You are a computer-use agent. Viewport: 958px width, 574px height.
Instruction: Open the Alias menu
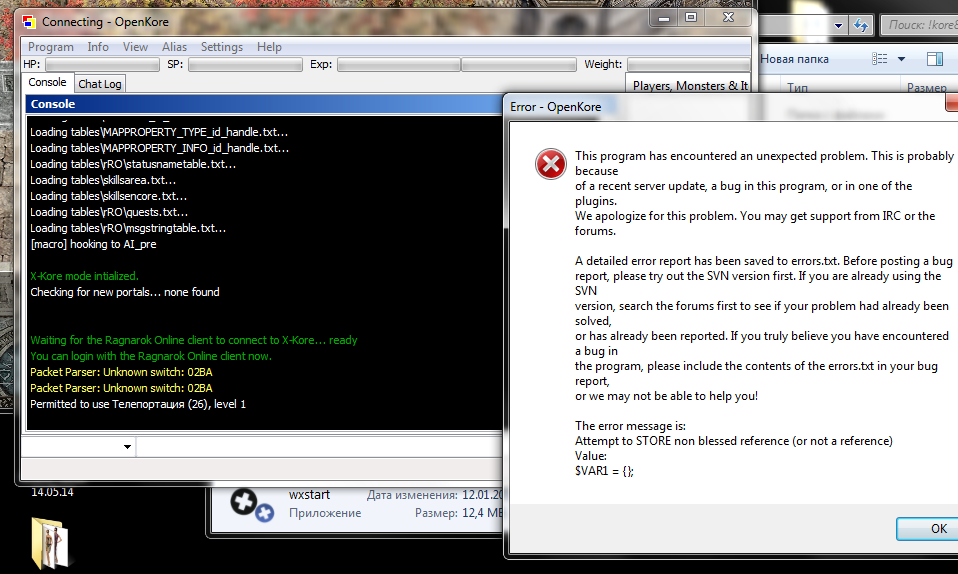174,47
